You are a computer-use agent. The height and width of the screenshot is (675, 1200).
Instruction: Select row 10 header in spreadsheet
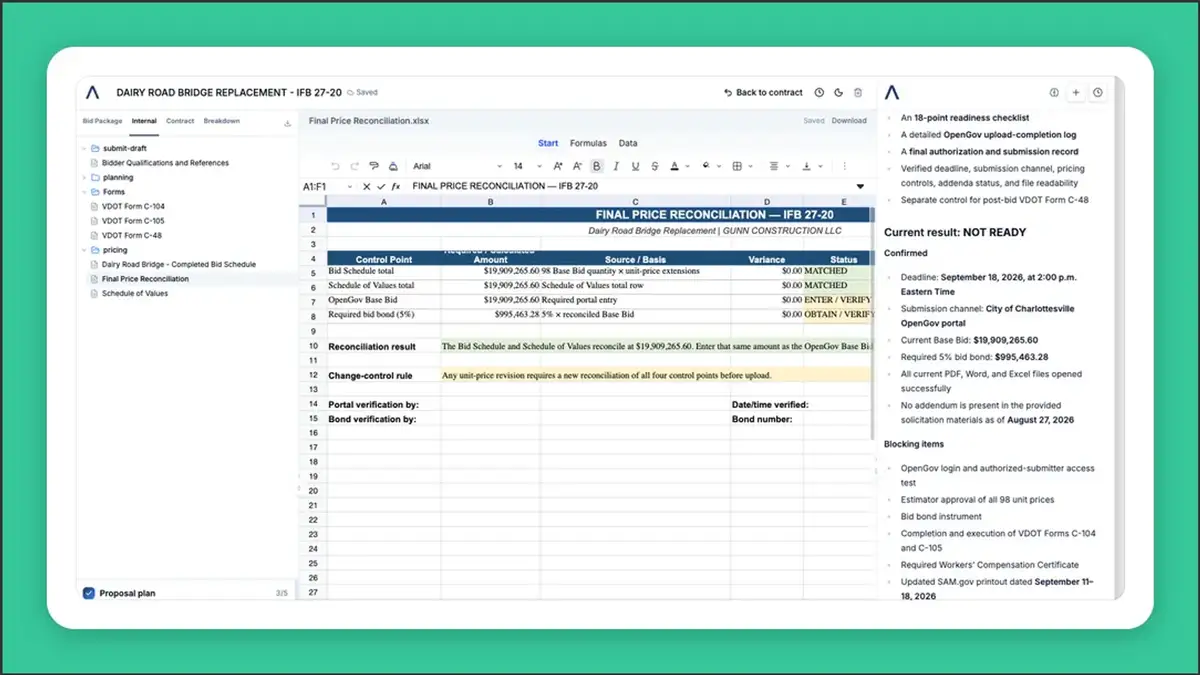(x=313, y=346)
